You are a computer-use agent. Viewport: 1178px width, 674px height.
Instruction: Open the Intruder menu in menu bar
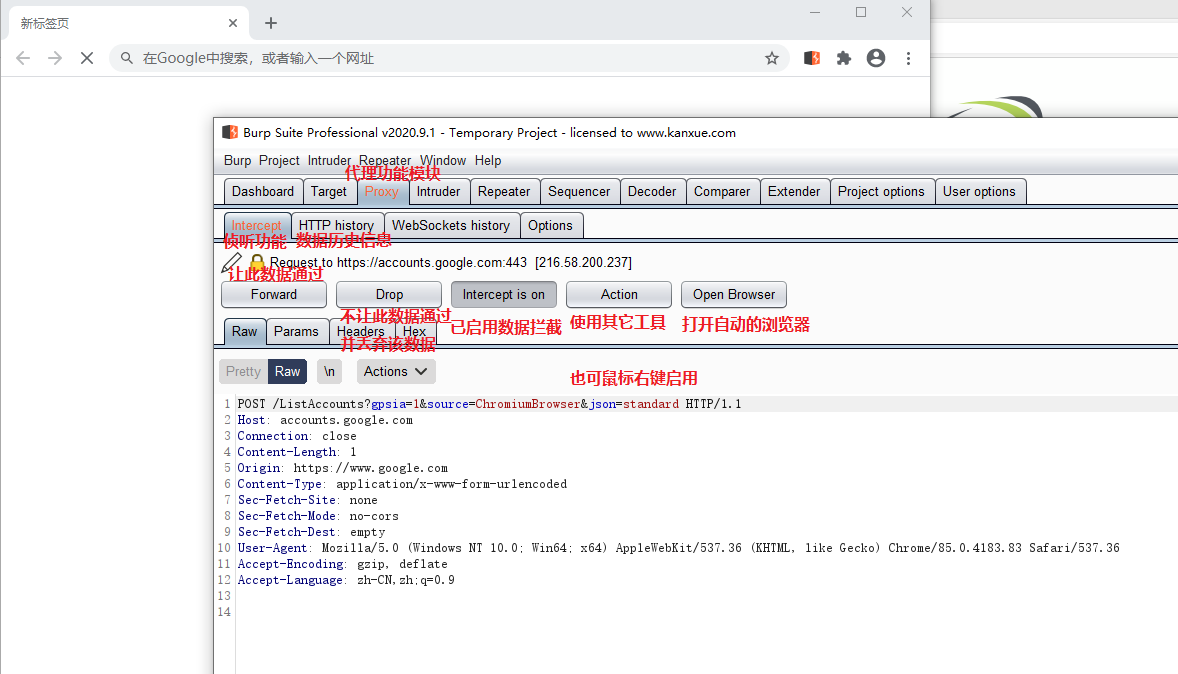coord(329,160)
